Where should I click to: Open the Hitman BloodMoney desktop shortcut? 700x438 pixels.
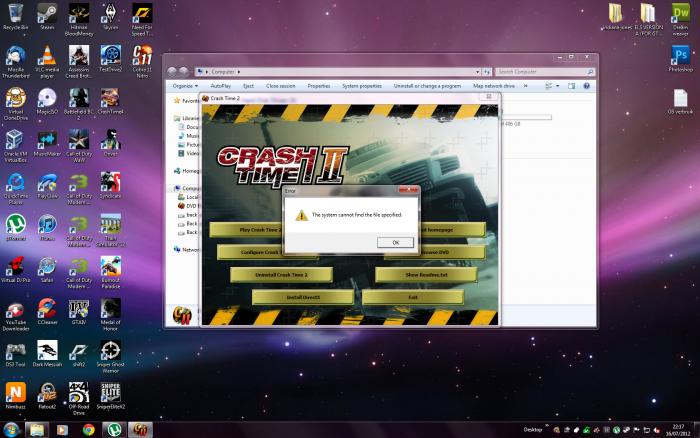pyautogui.click(x=79, y=20)
